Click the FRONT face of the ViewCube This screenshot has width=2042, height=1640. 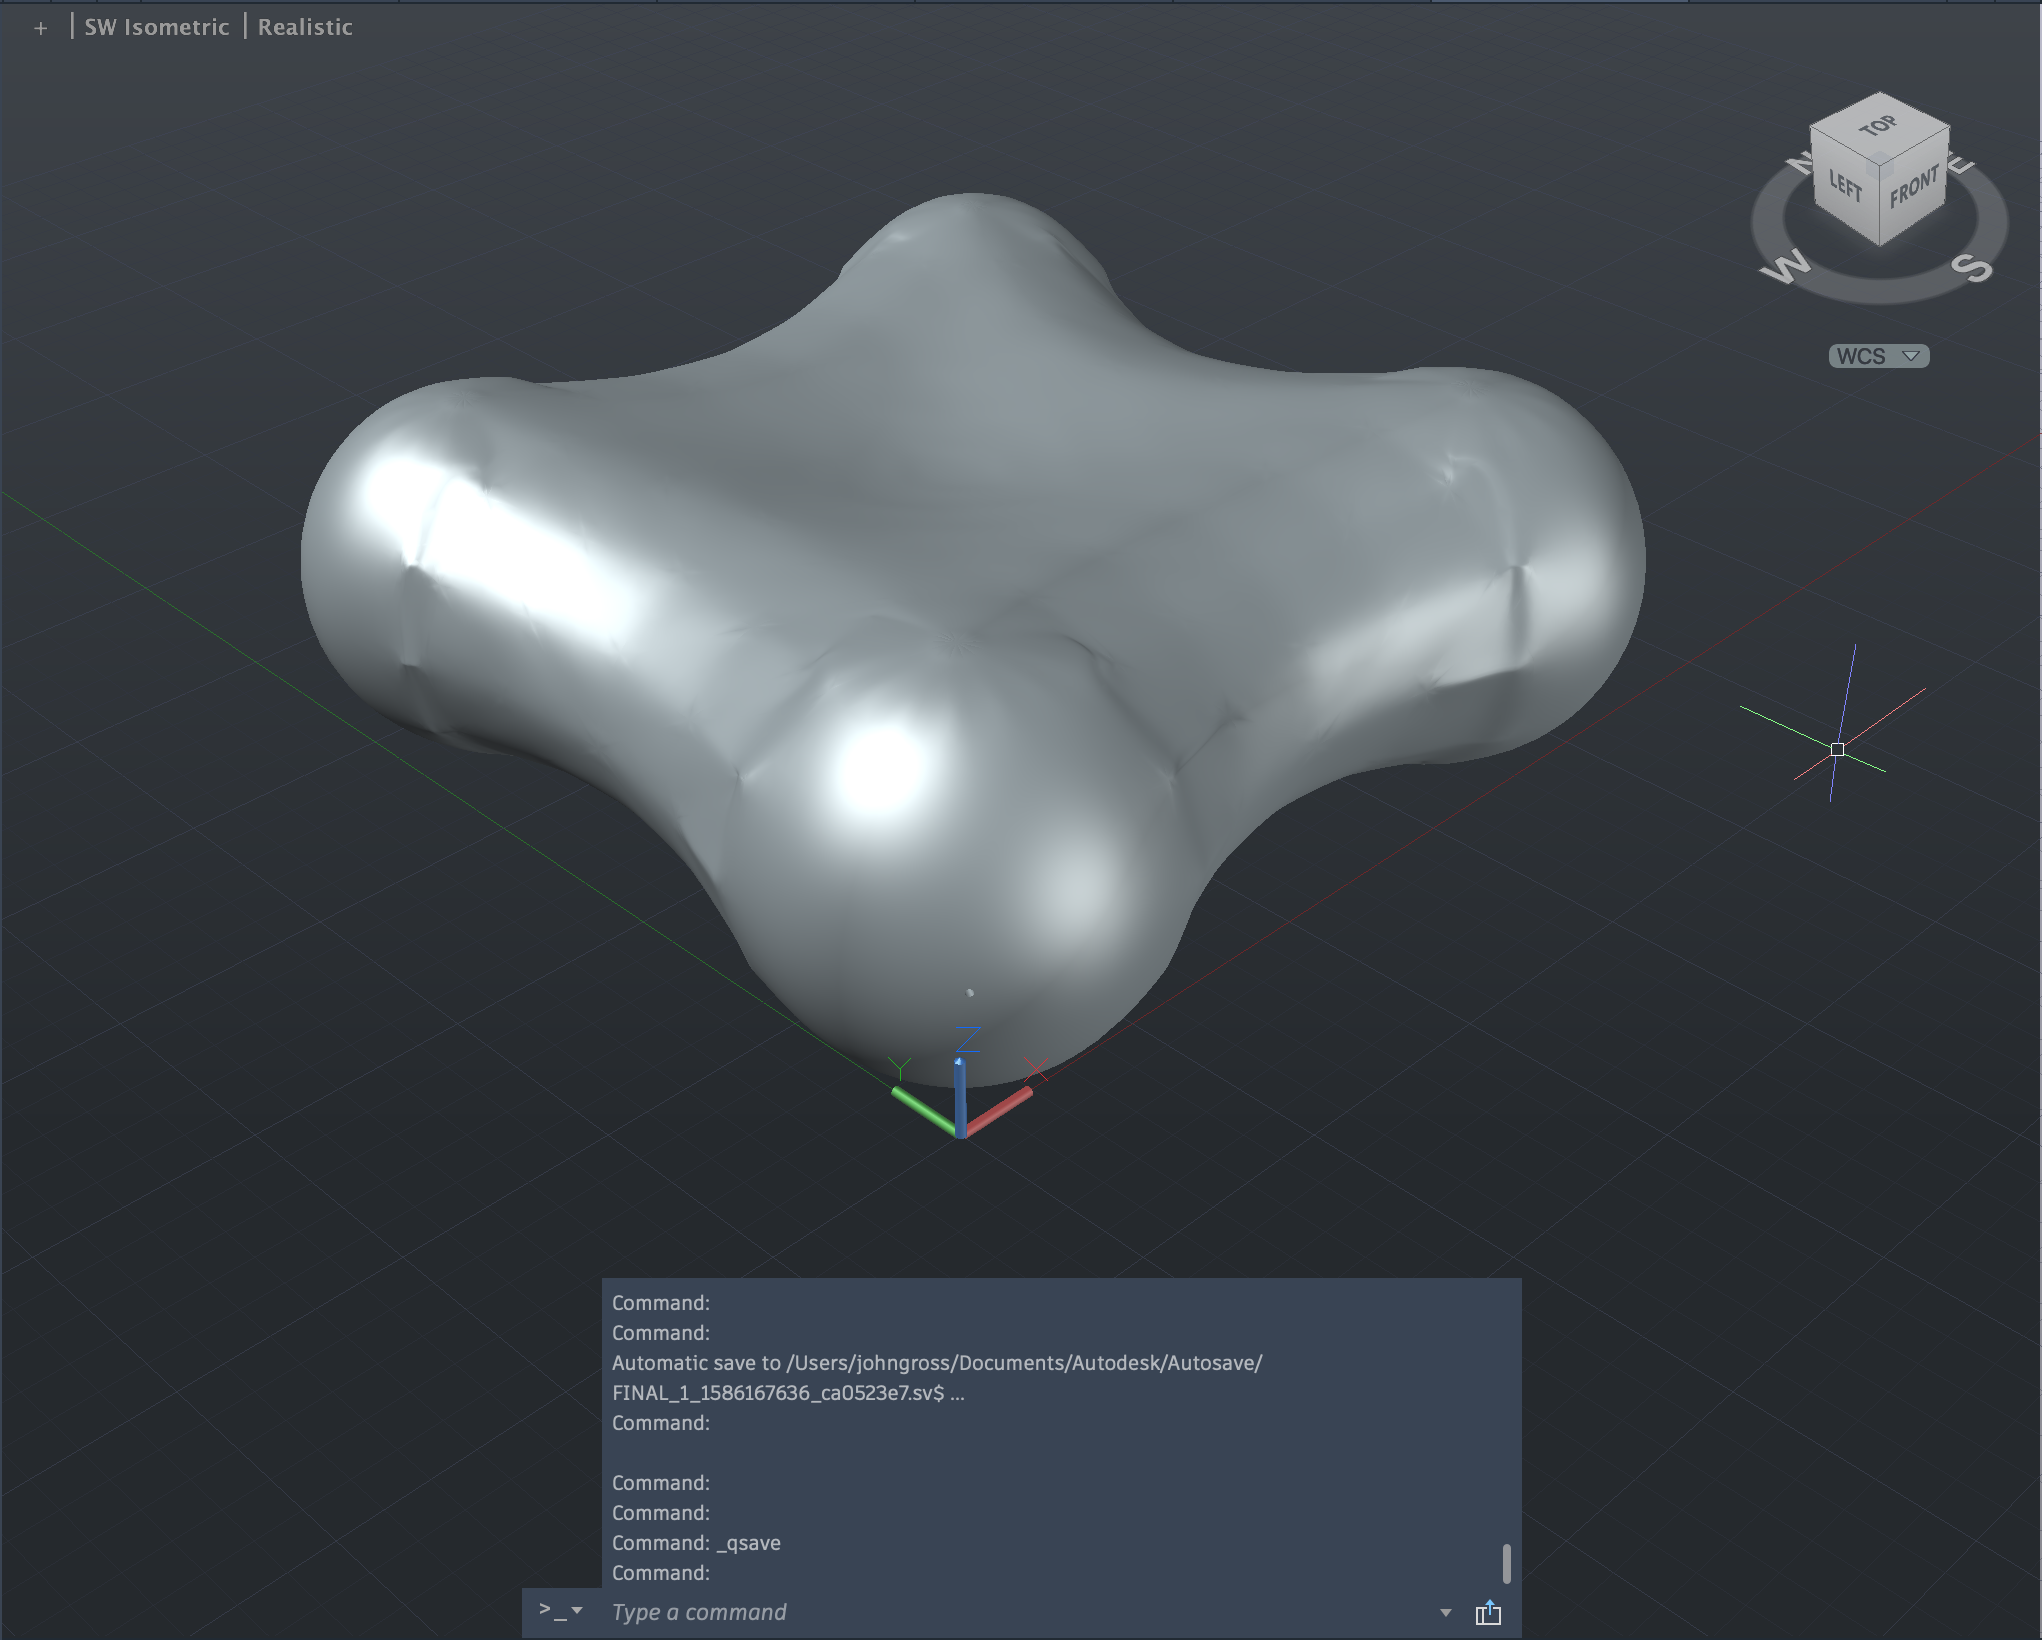point(1914,188)
